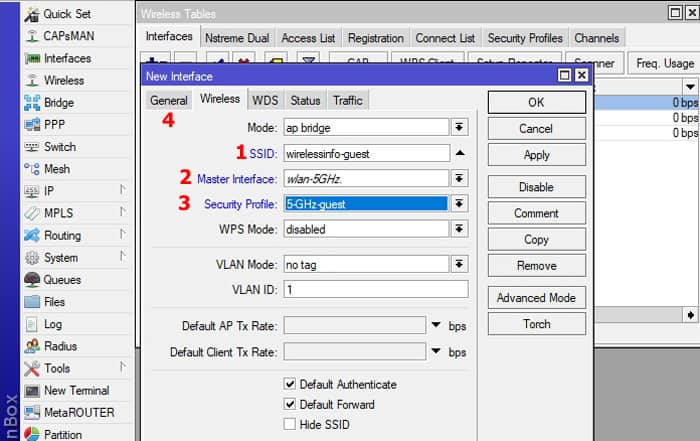Screen dimensions: 700x441
Task: Click the scroll-right arrow in Wireless Tables
Action: 691,315
